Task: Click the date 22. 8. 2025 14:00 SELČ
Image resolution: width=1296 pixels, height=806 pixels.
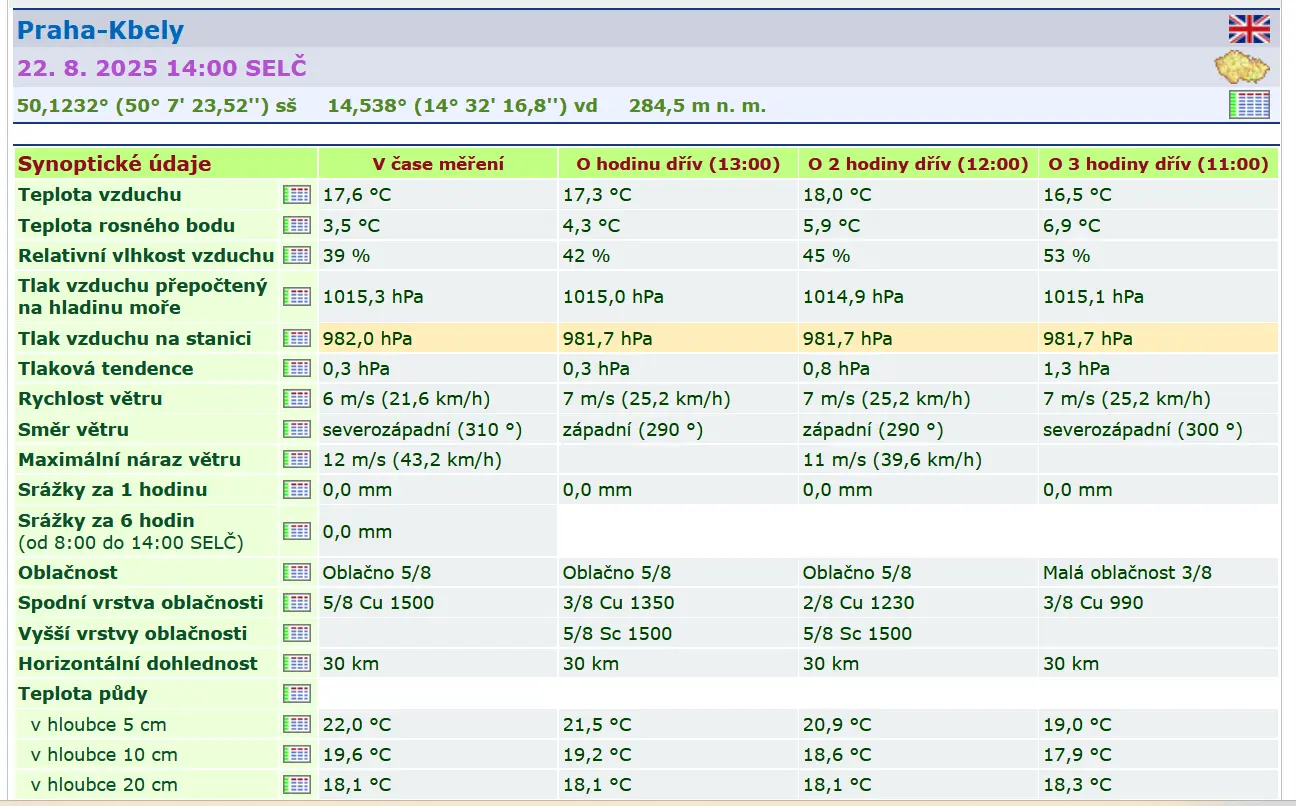Action: tap(162, 68)
